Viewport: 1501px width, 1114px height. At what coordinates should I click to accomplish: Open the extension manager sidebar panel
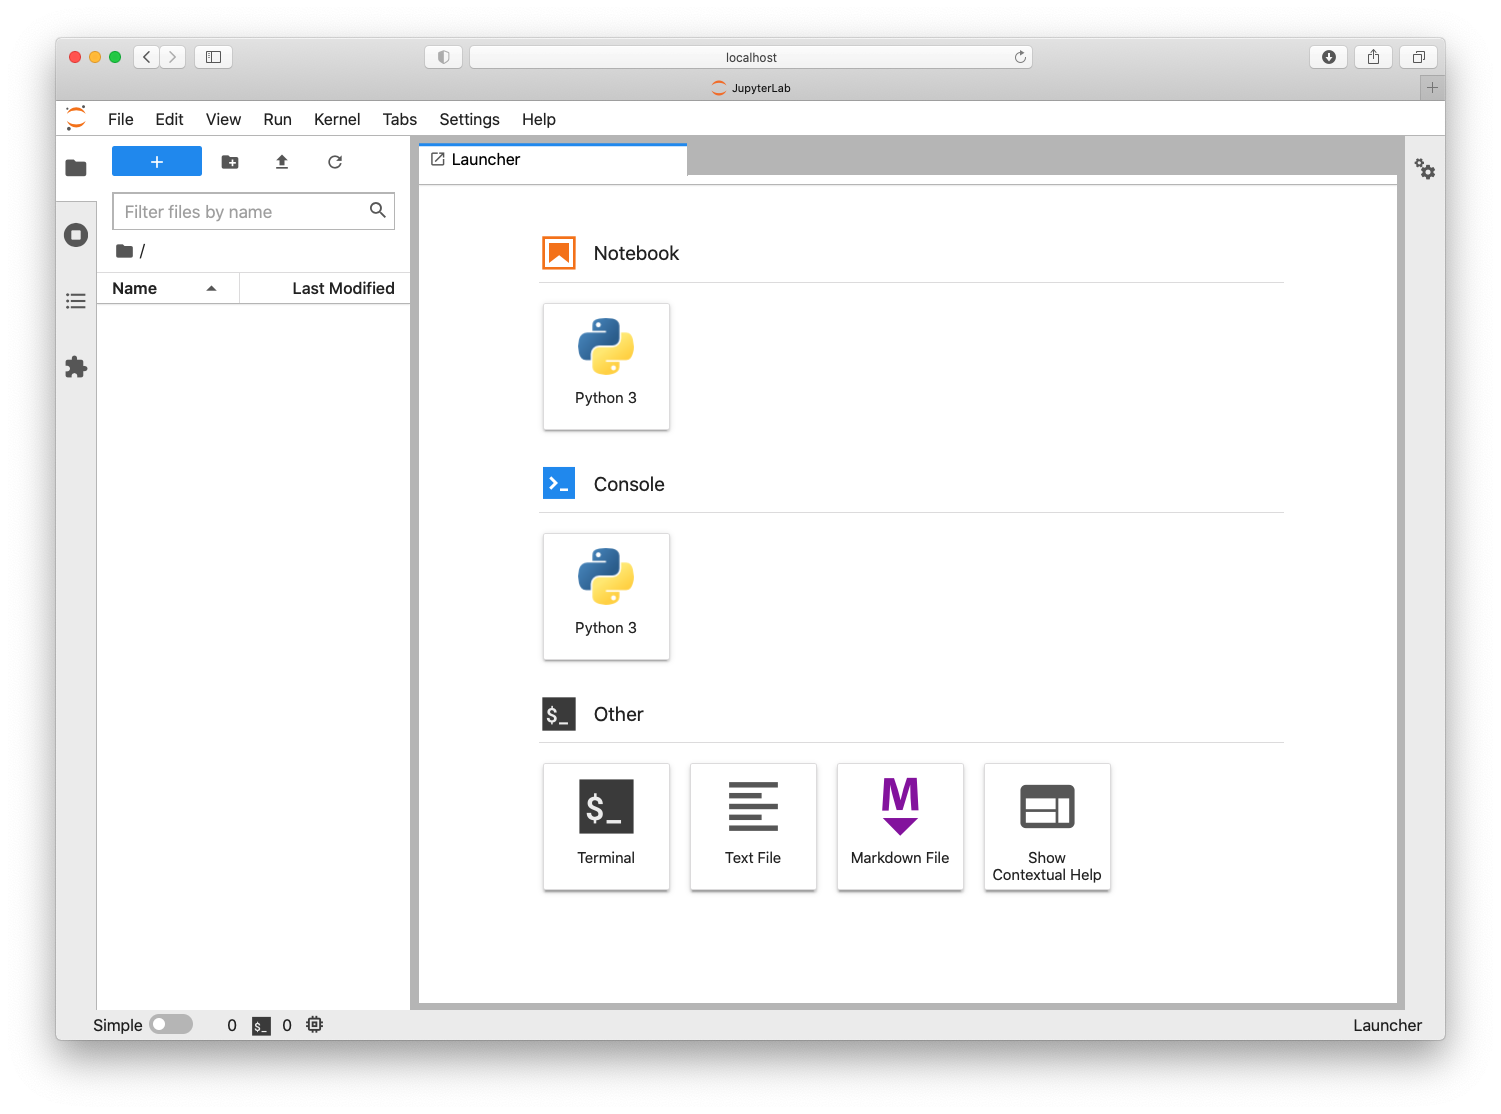tap(76, 367)
